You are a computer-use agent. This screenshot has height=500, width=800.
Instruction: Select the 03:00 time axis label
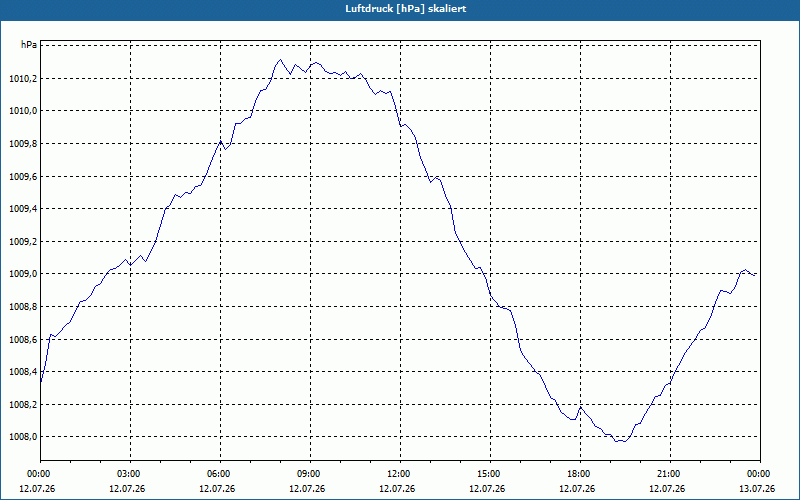pos(130,474)
